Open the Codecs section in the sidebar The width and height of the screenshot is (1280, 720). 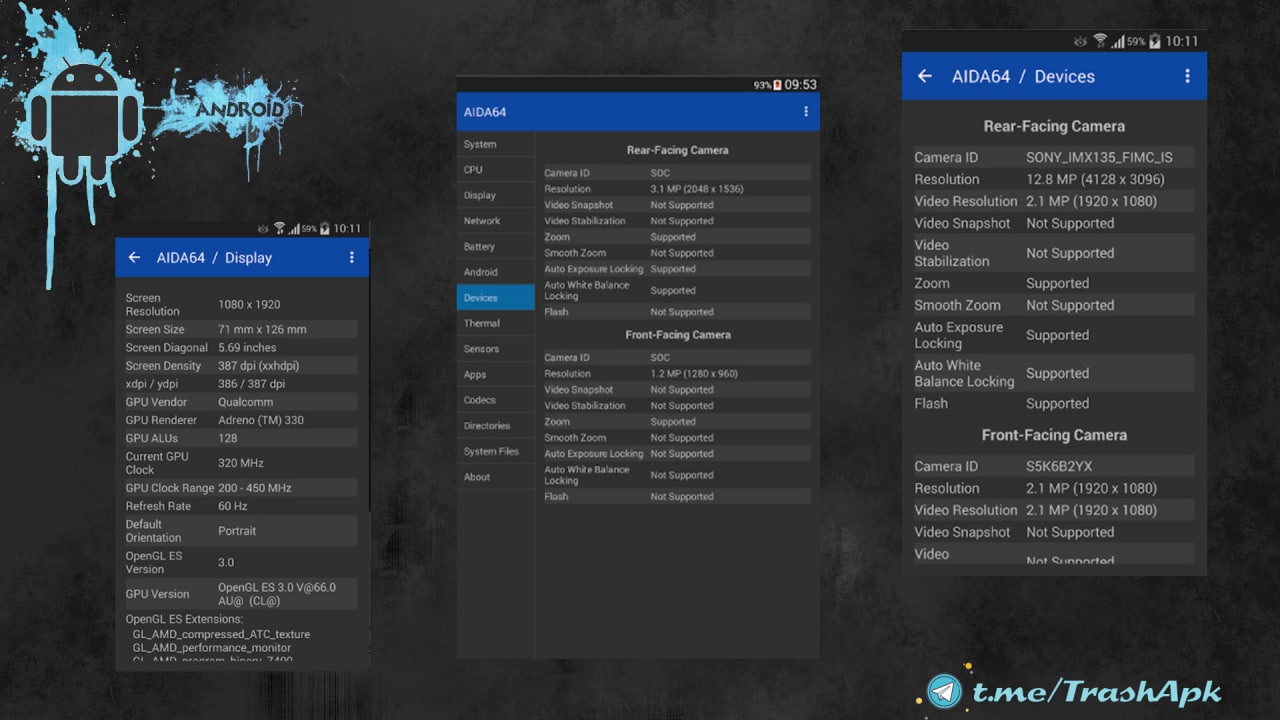click(x=495, y=400)
